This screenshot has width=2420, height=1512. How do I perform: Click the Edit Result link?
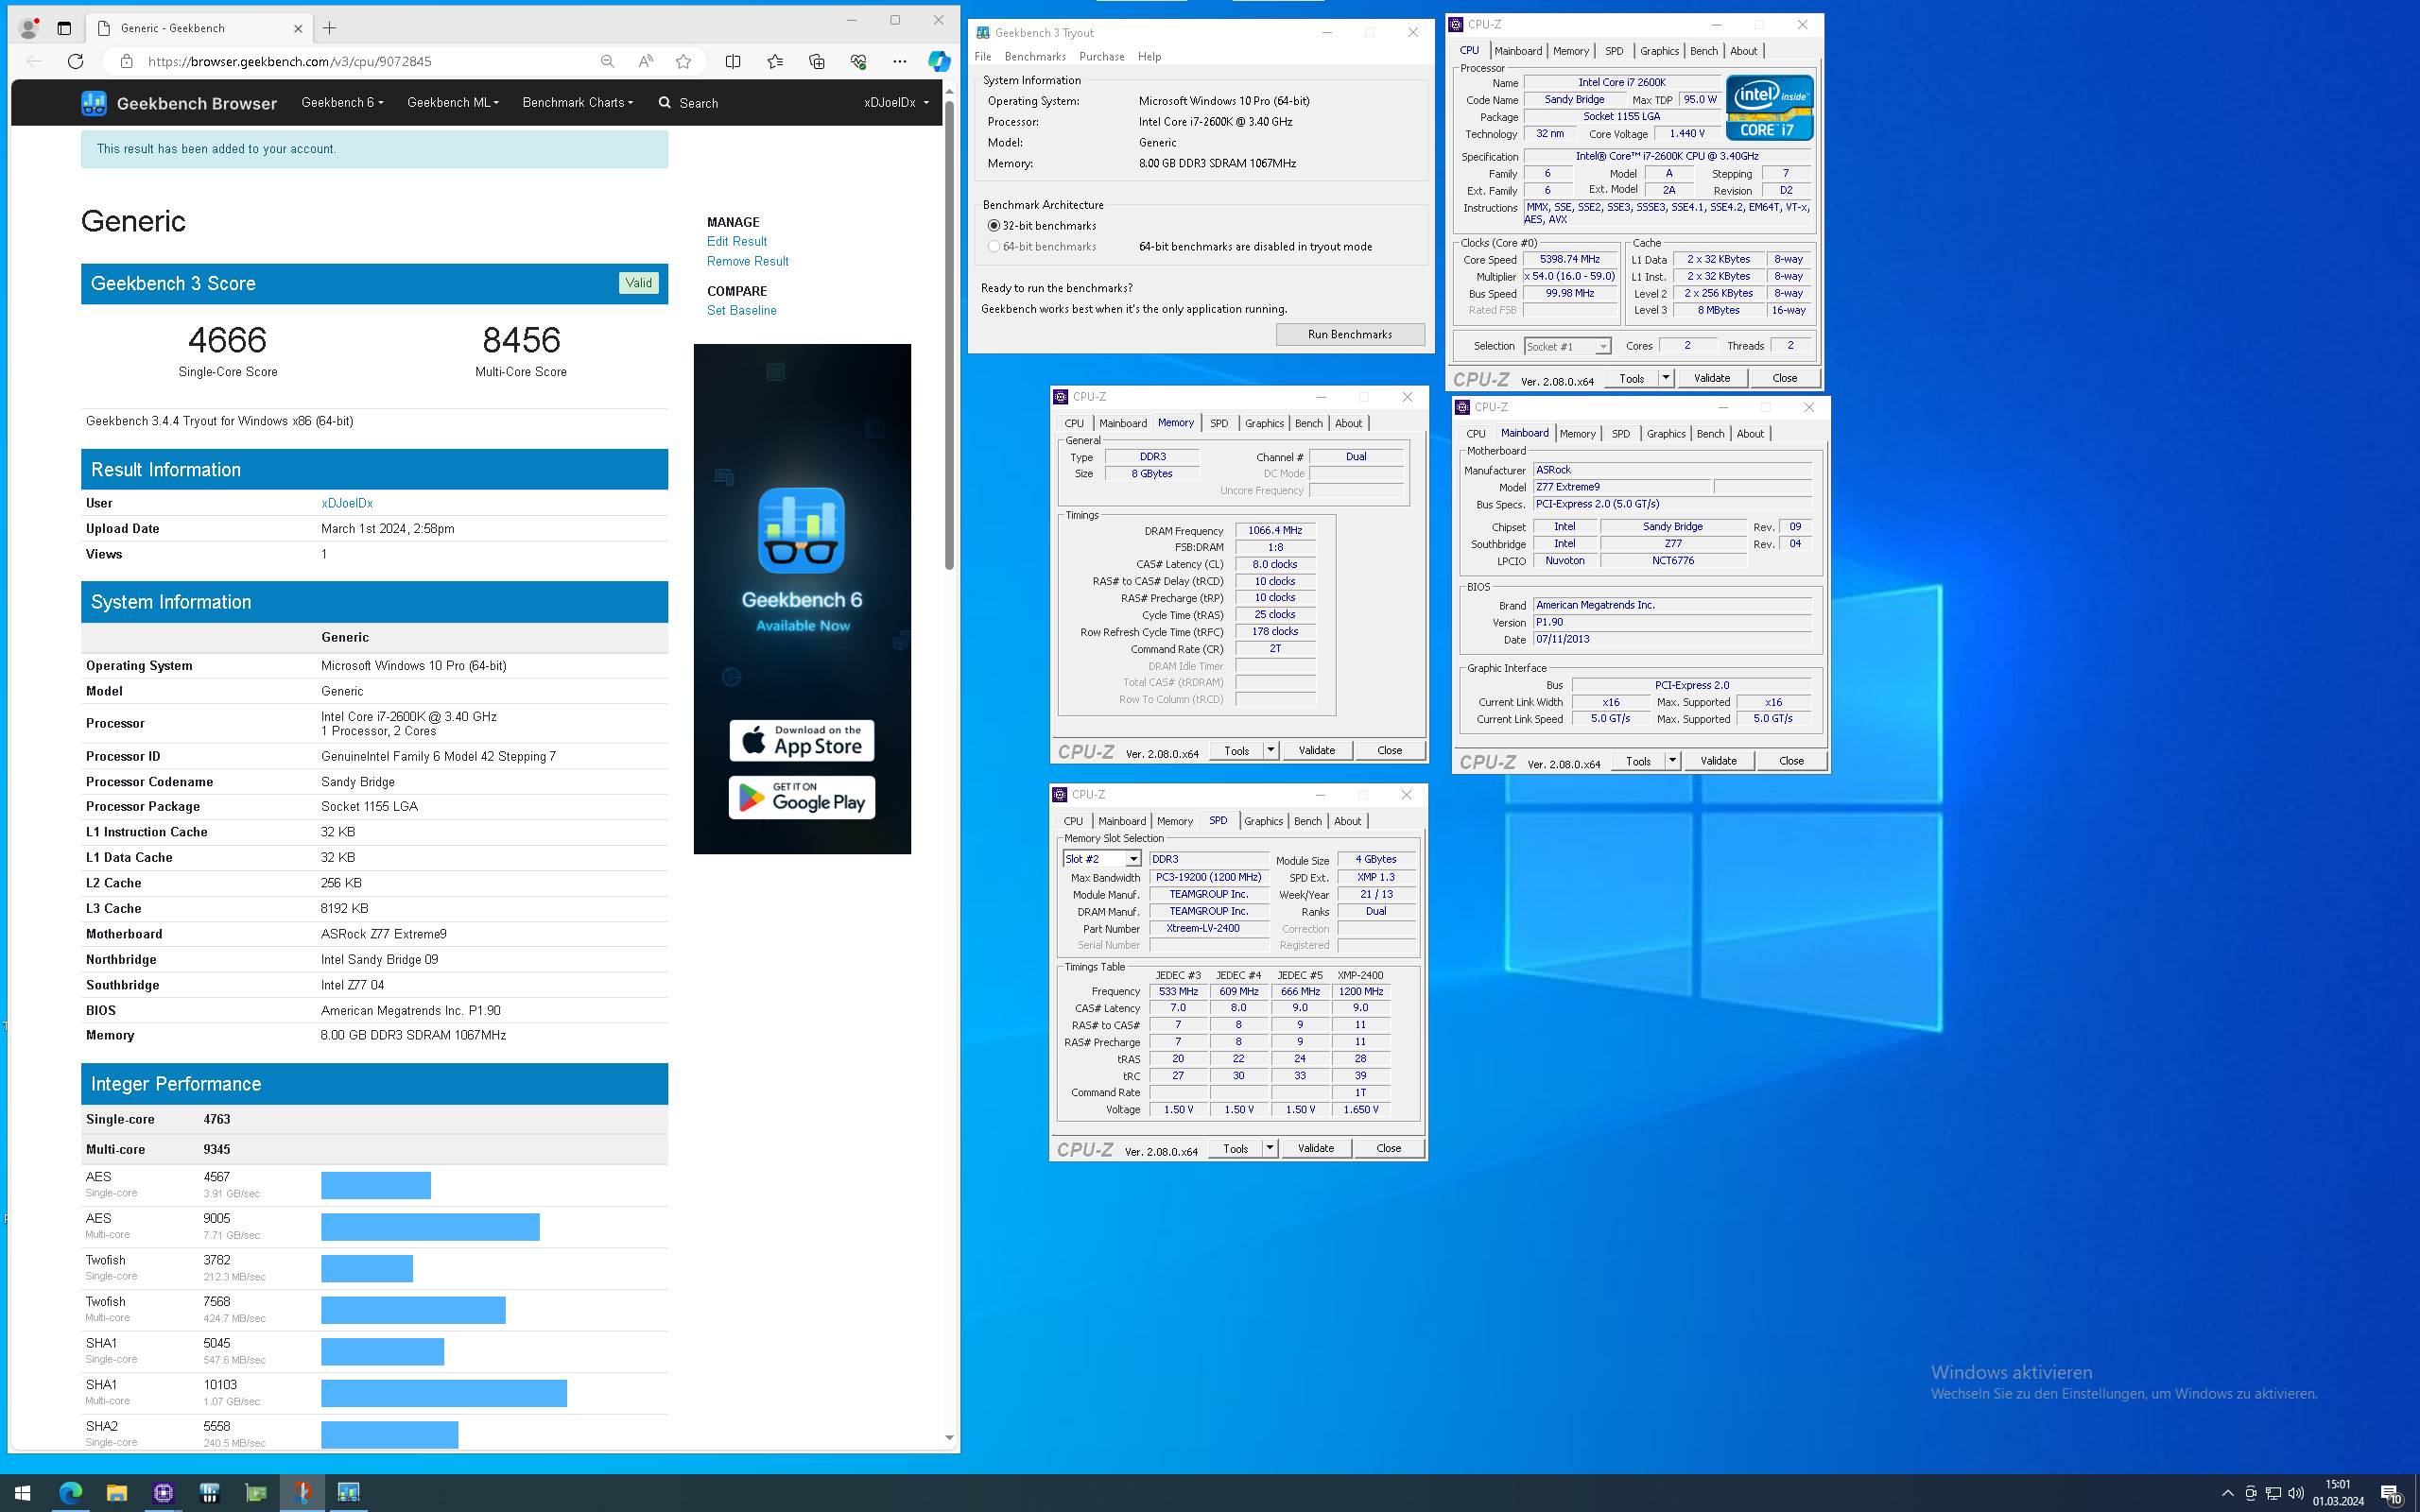click(x=737, y=241)
